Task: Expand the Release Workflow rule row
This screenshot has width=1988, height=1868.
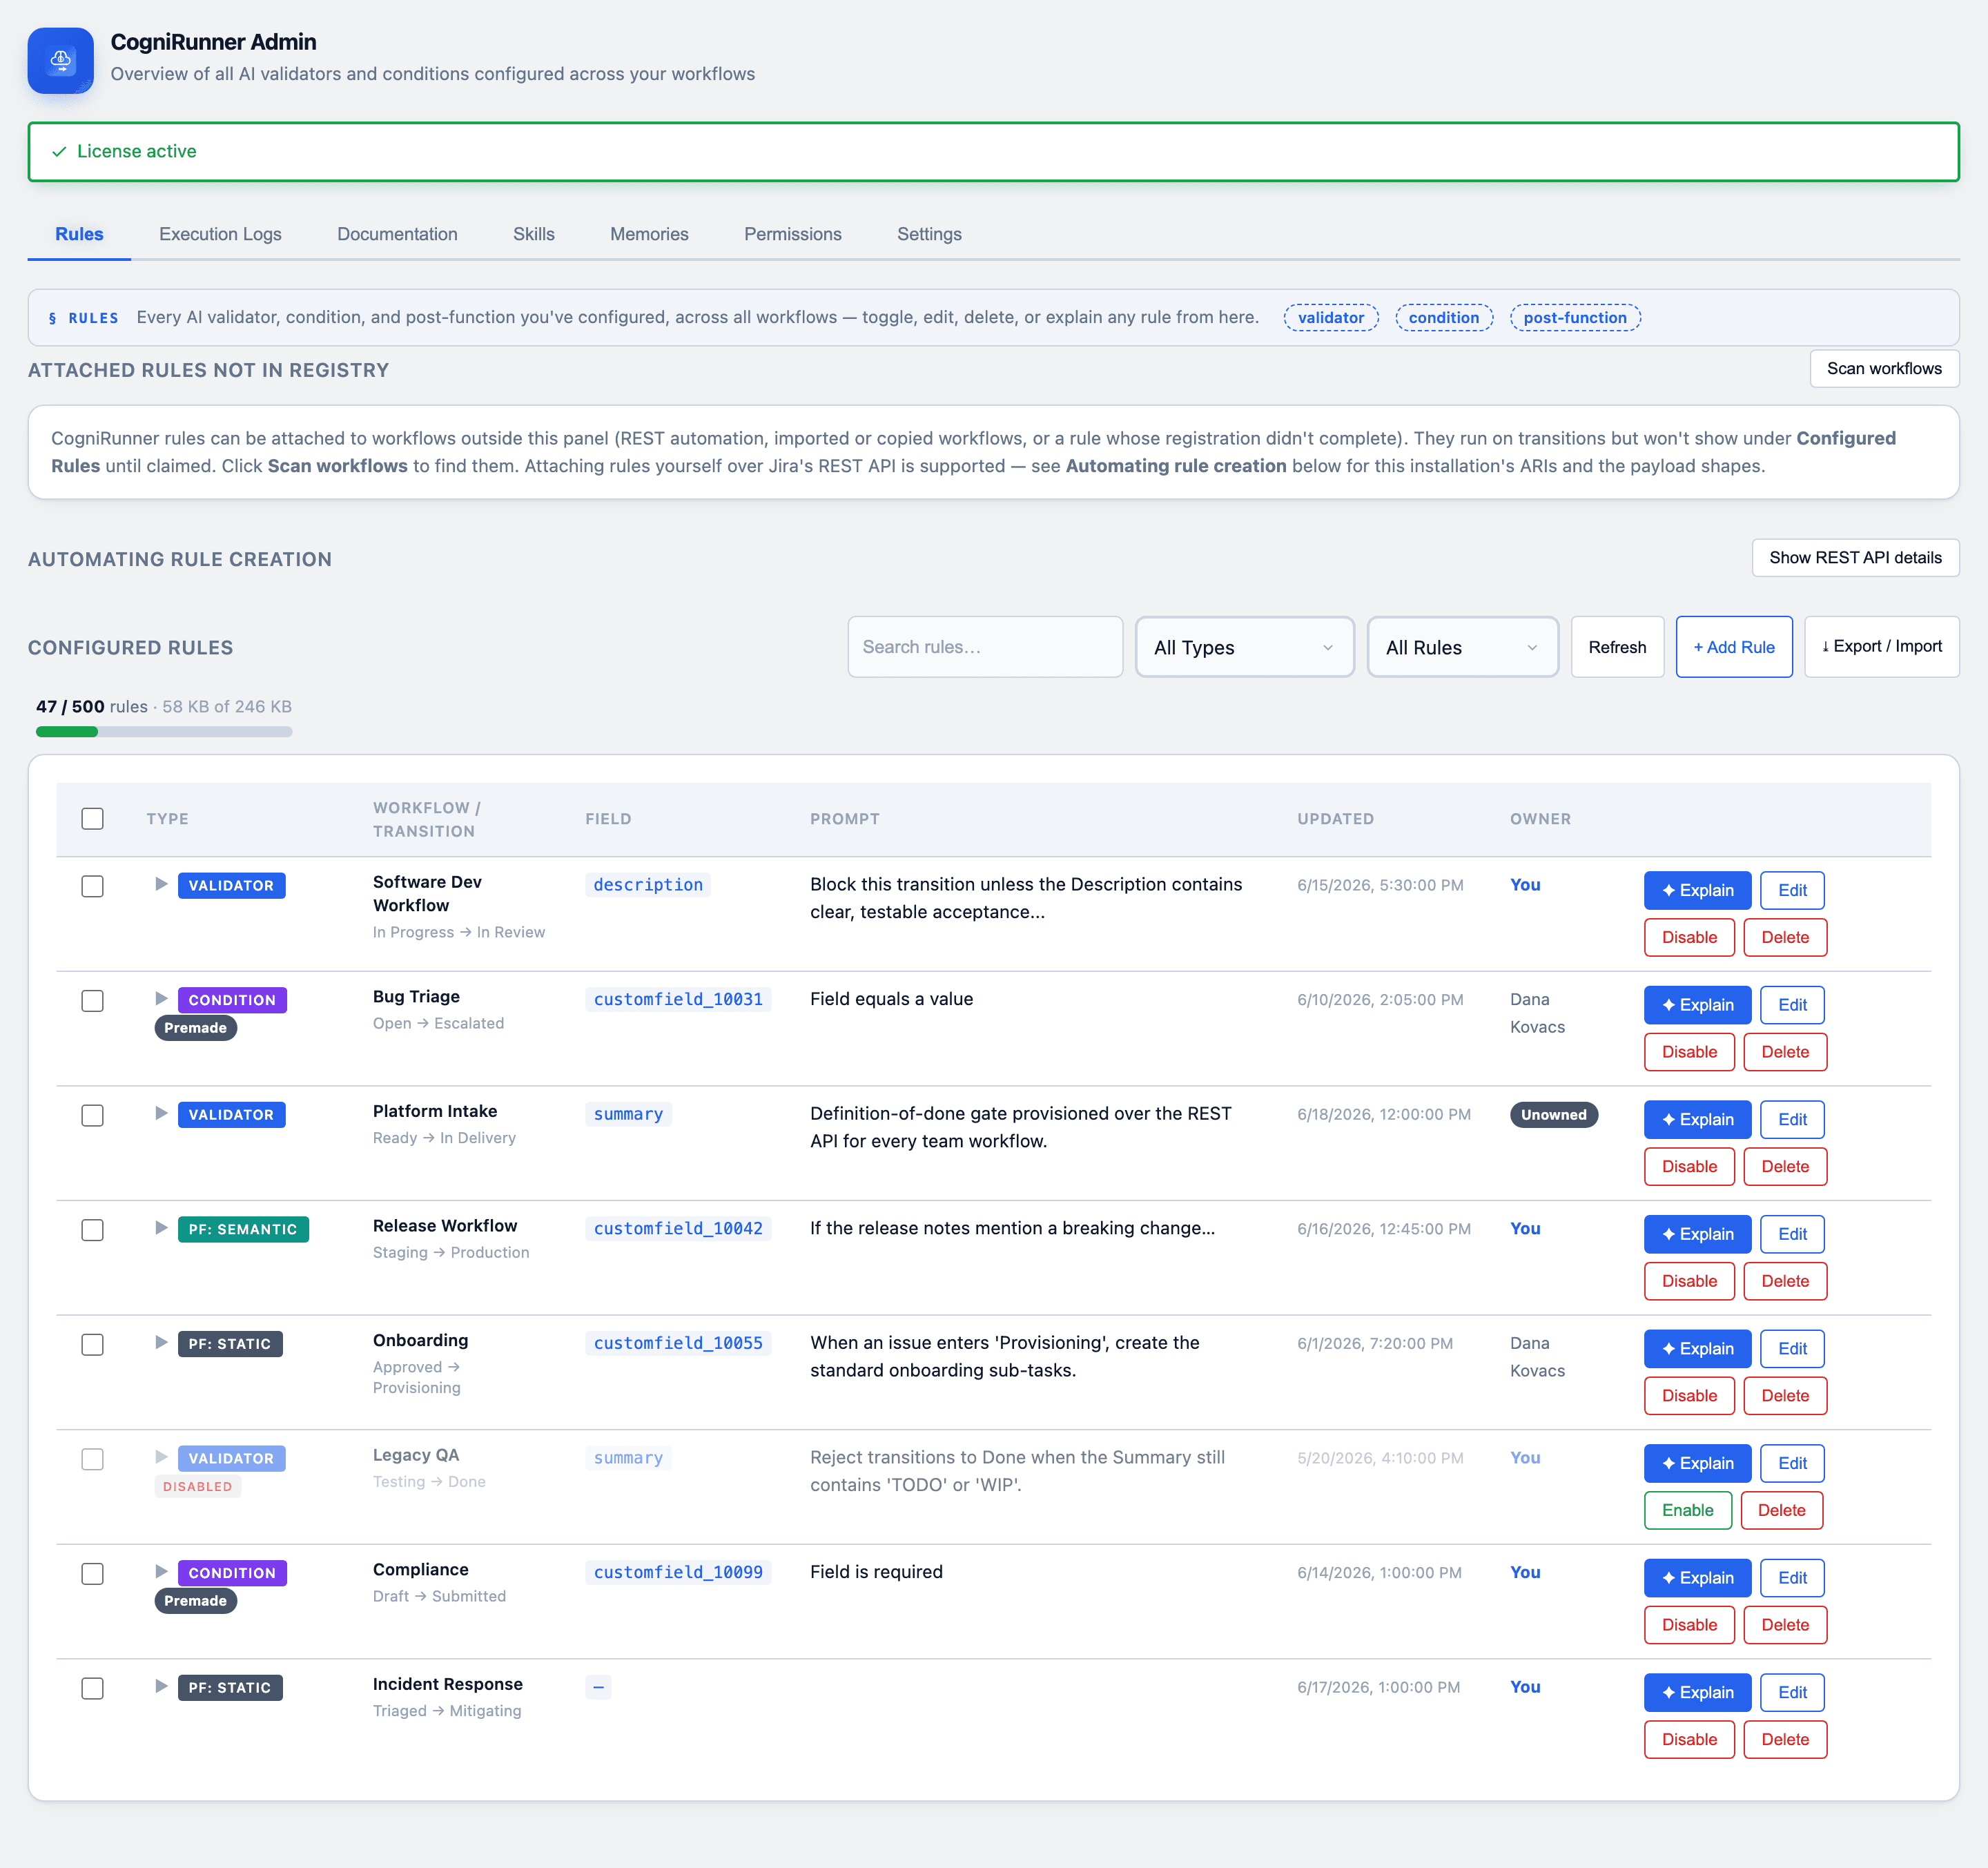Action: [x=161, y=1227]
